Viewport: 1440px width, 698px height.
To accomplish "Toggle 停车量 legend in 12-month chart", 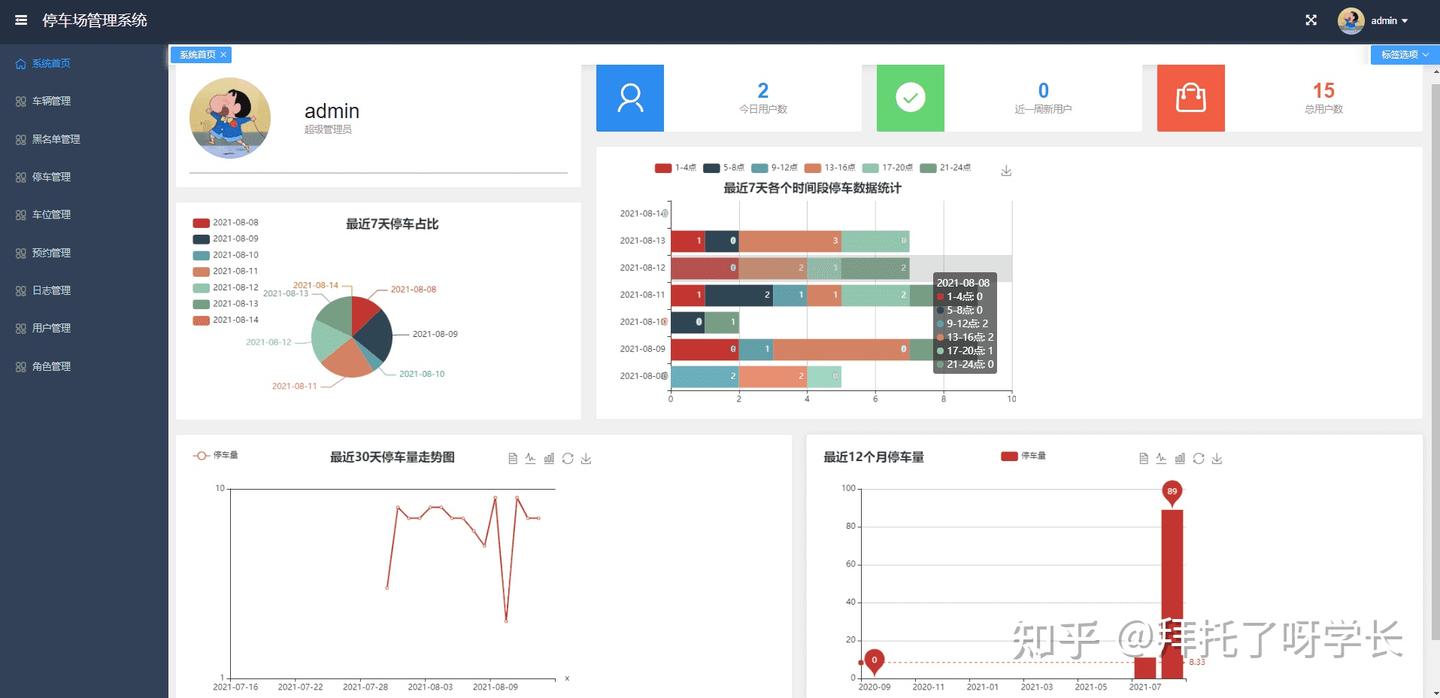I will pos(1023,456).
